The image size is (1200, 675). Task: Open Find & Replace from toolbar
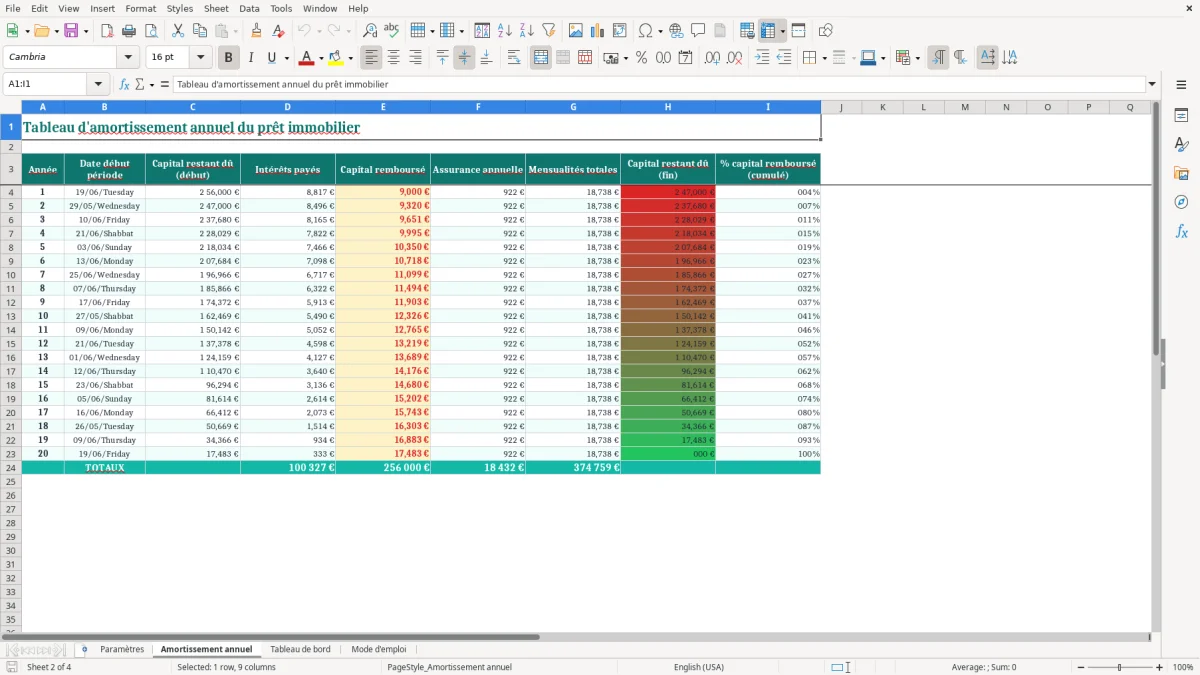(370, 31)
